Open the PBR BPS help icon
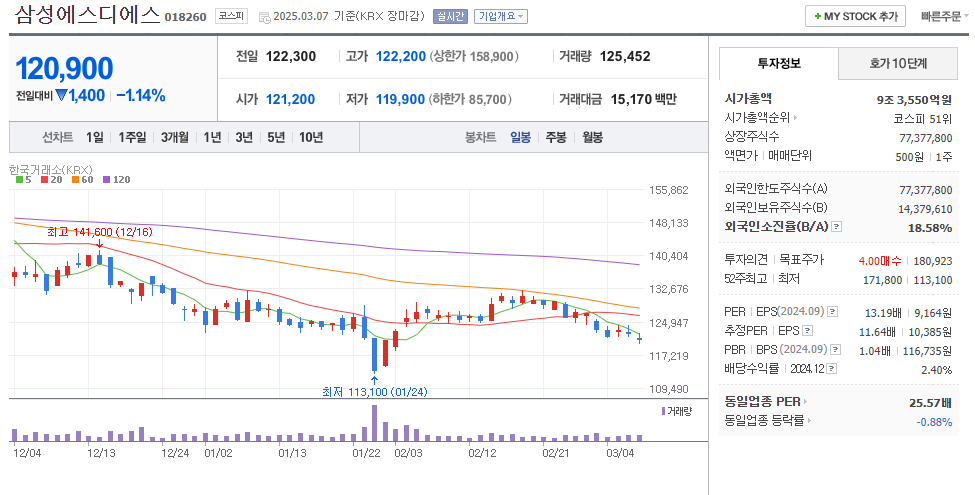This screenshot has width=975, height=495. (x=836, y=349)
